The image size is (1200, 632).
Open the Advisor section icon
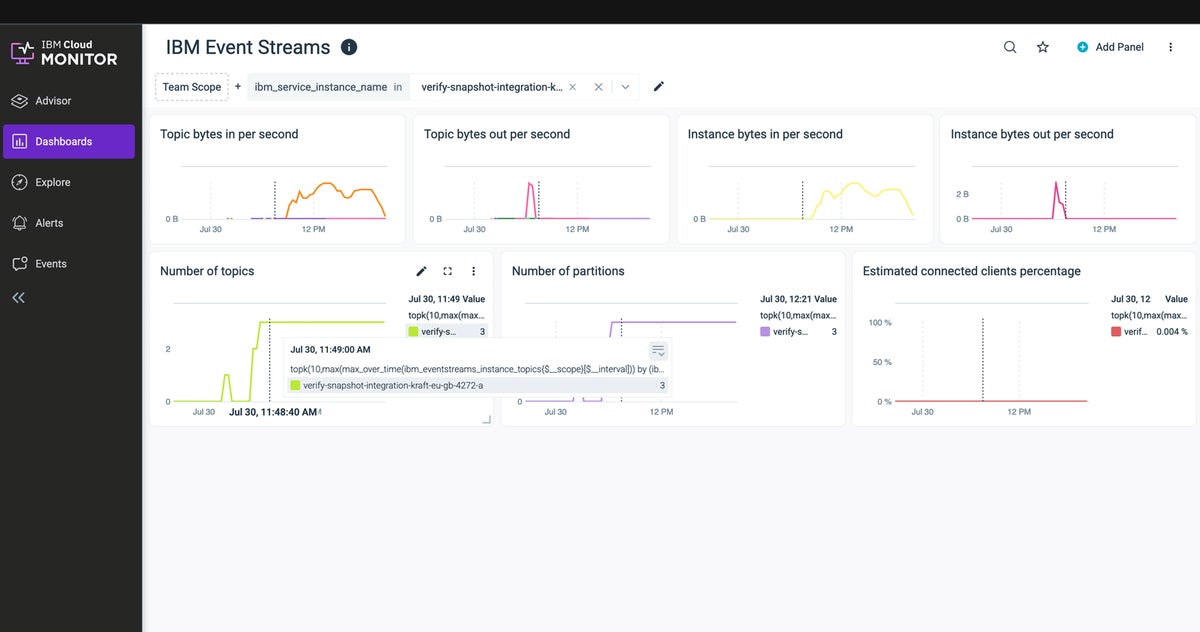point(19,101)
